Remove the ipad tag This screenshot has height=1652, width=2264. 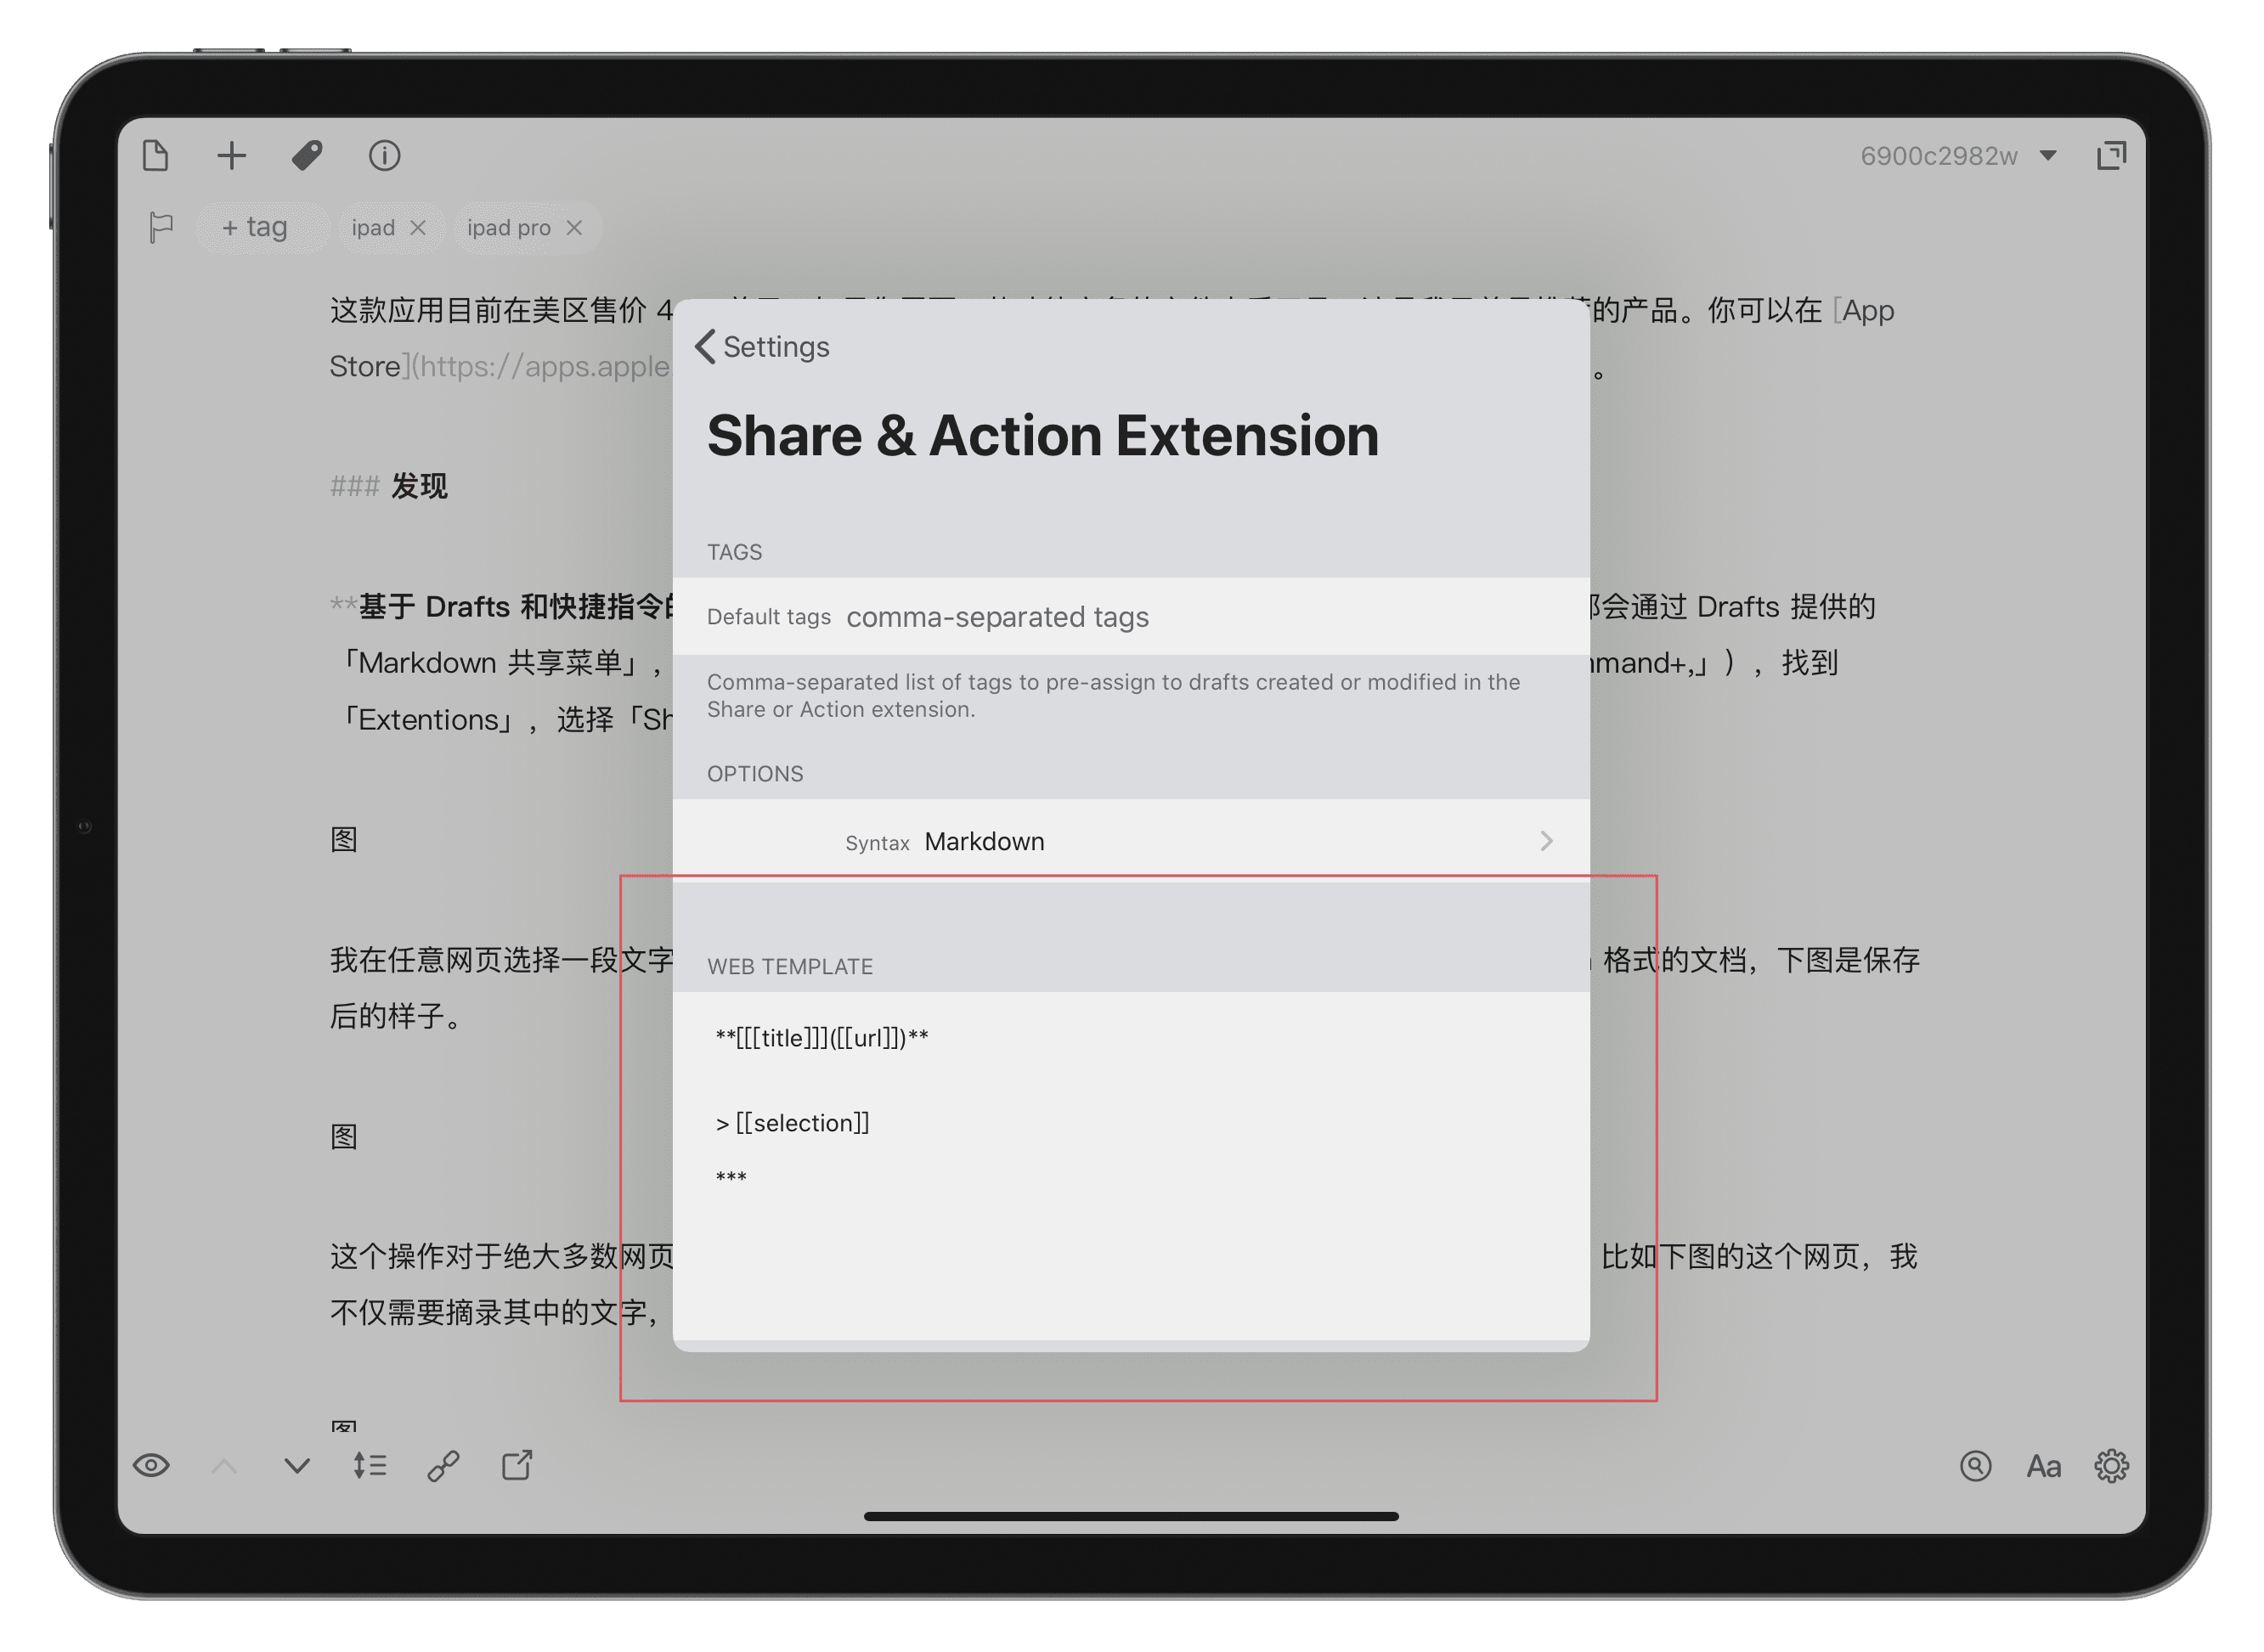pos(418,228)
